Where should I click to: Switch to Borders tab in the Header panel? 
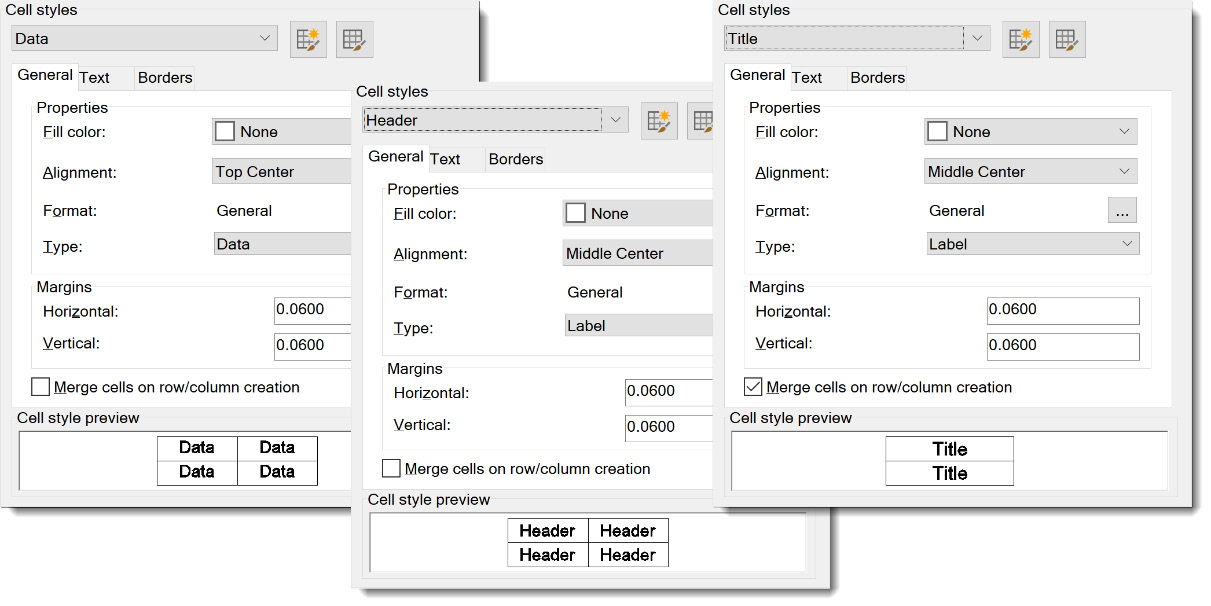pyautogui.click(x=516, y=160)
